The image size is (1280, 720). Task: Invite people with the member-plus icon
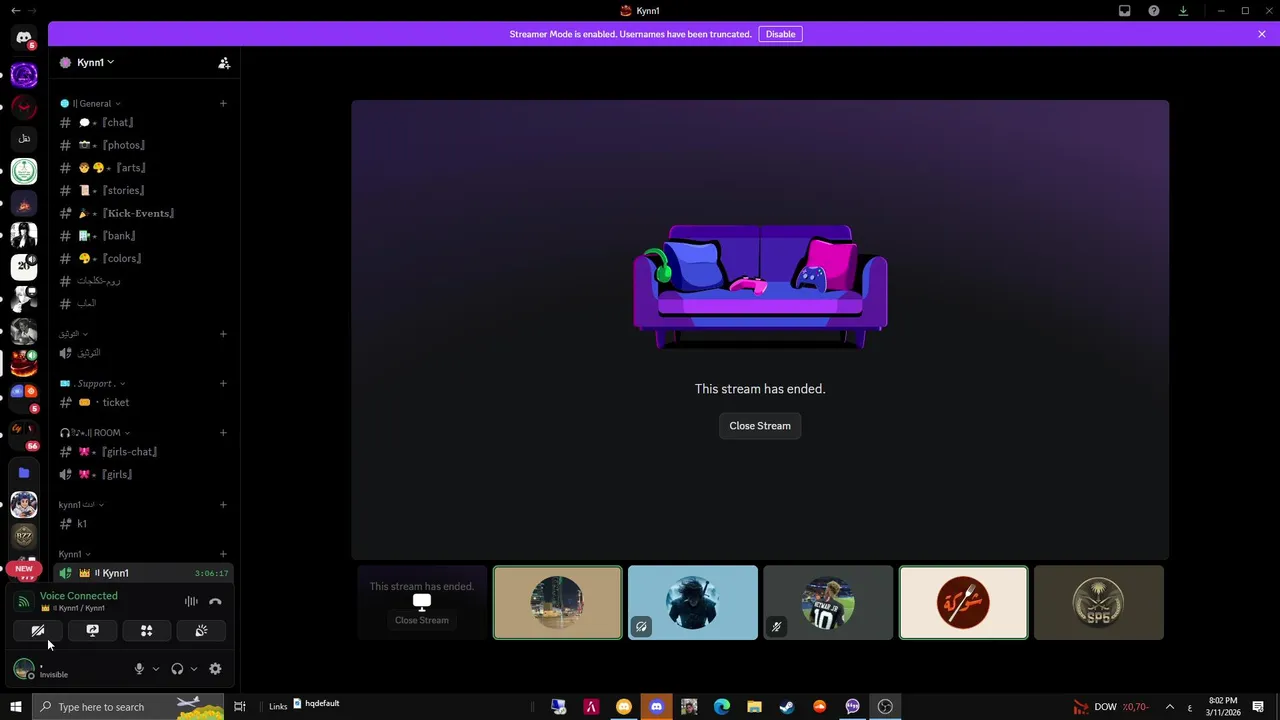pos(224,62)
